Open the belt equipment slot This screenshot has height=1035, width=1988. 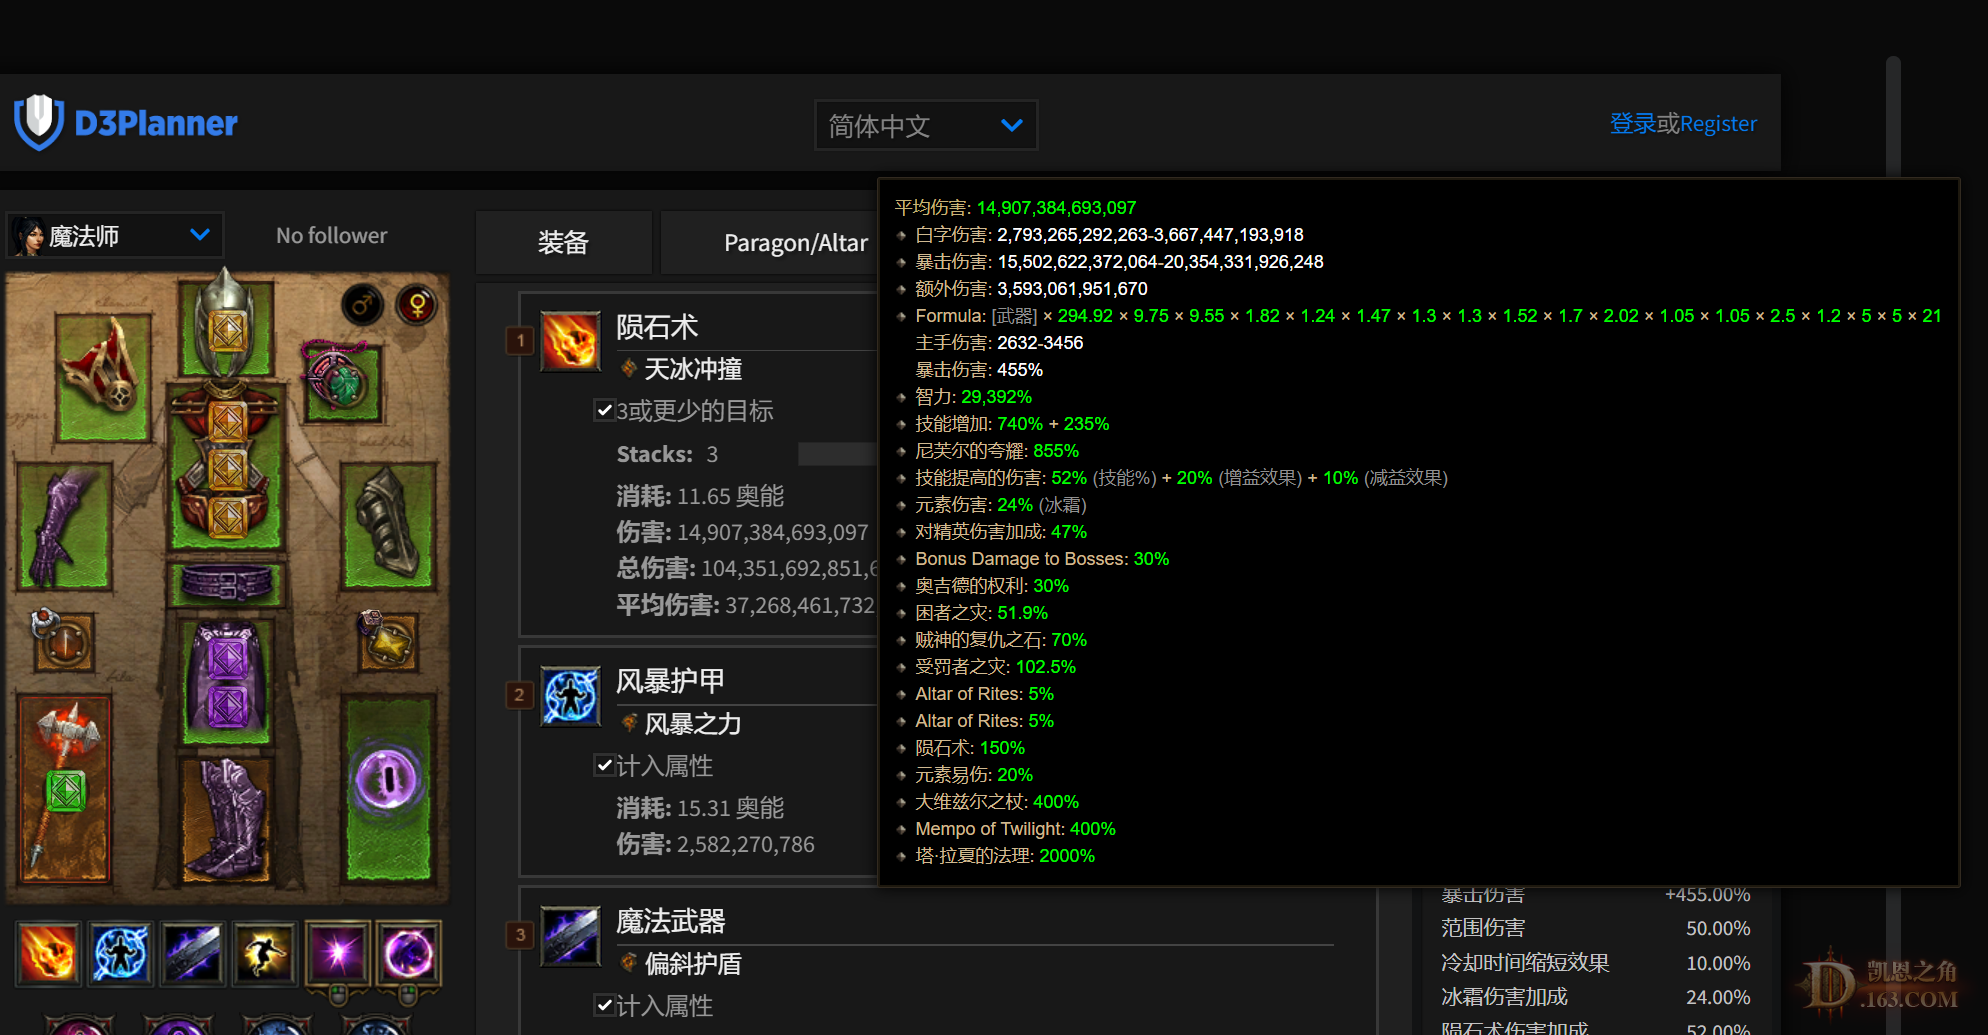227,583
